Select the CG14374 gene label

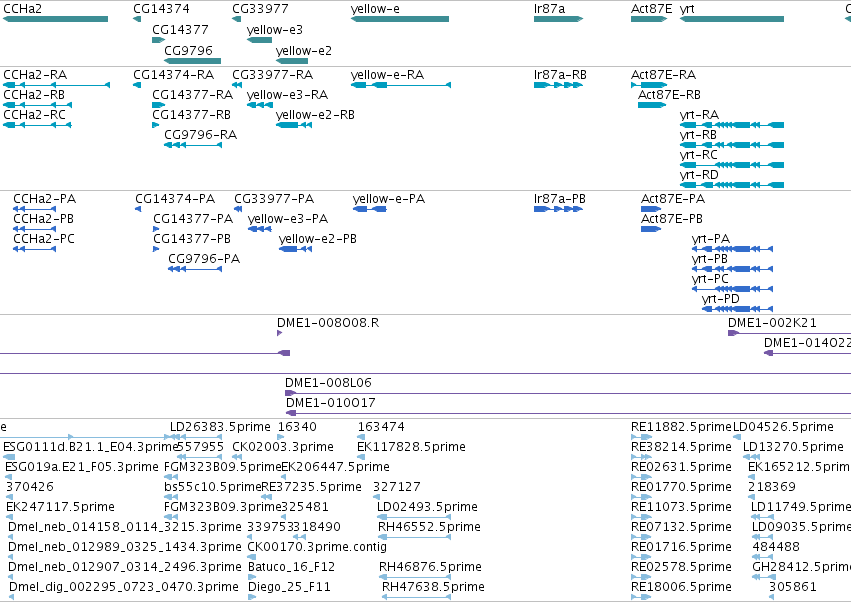[161, 9]
